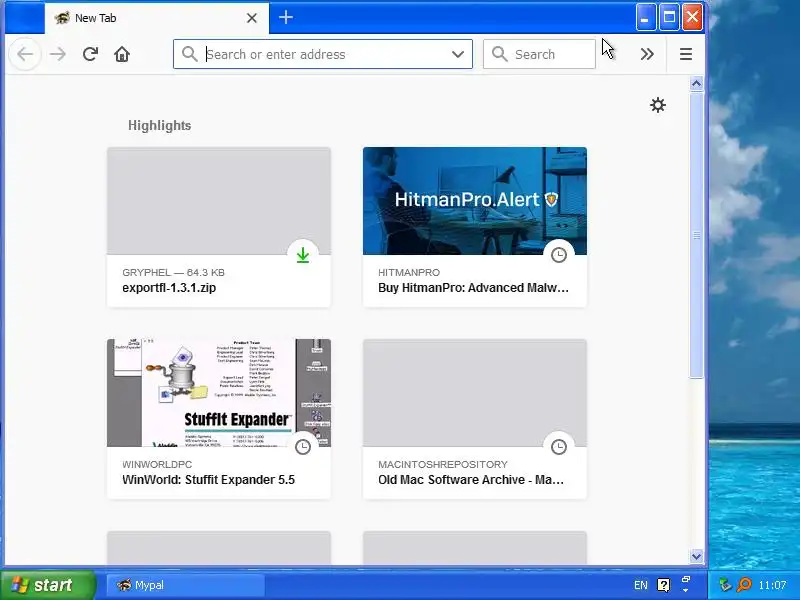Open the Stuffit Expander thumbnail
The image size is (800, 600).
219,393
